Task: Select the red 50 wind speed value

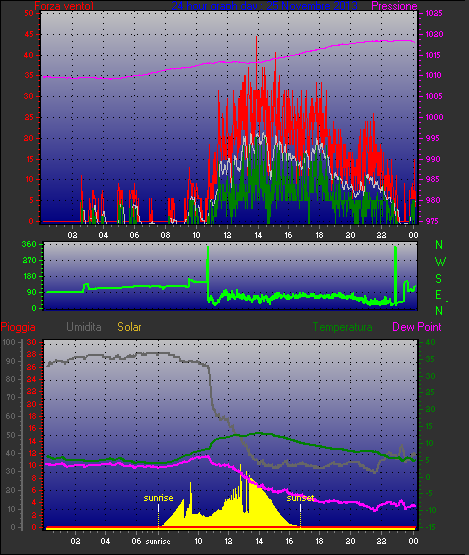Action: coord(29,13)
